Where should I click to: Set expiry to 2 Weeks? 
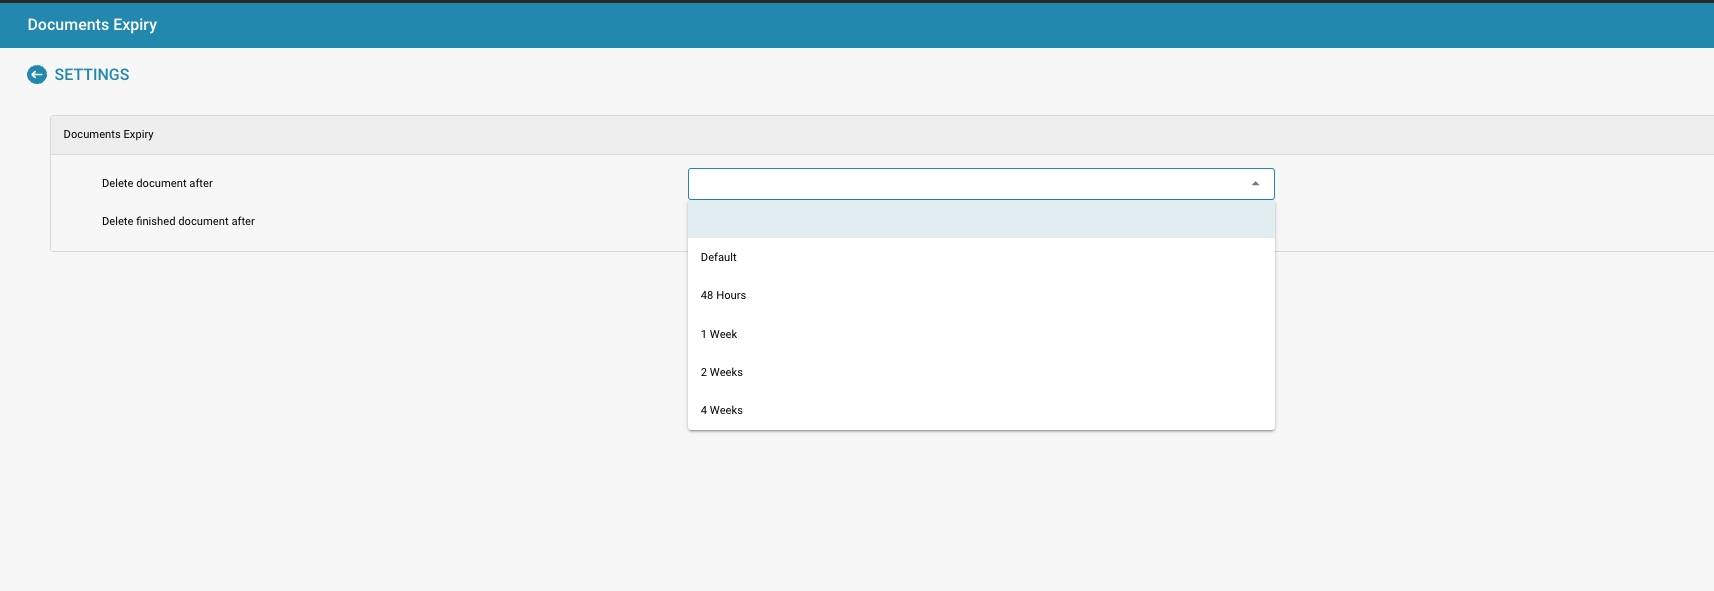(722, 372)
